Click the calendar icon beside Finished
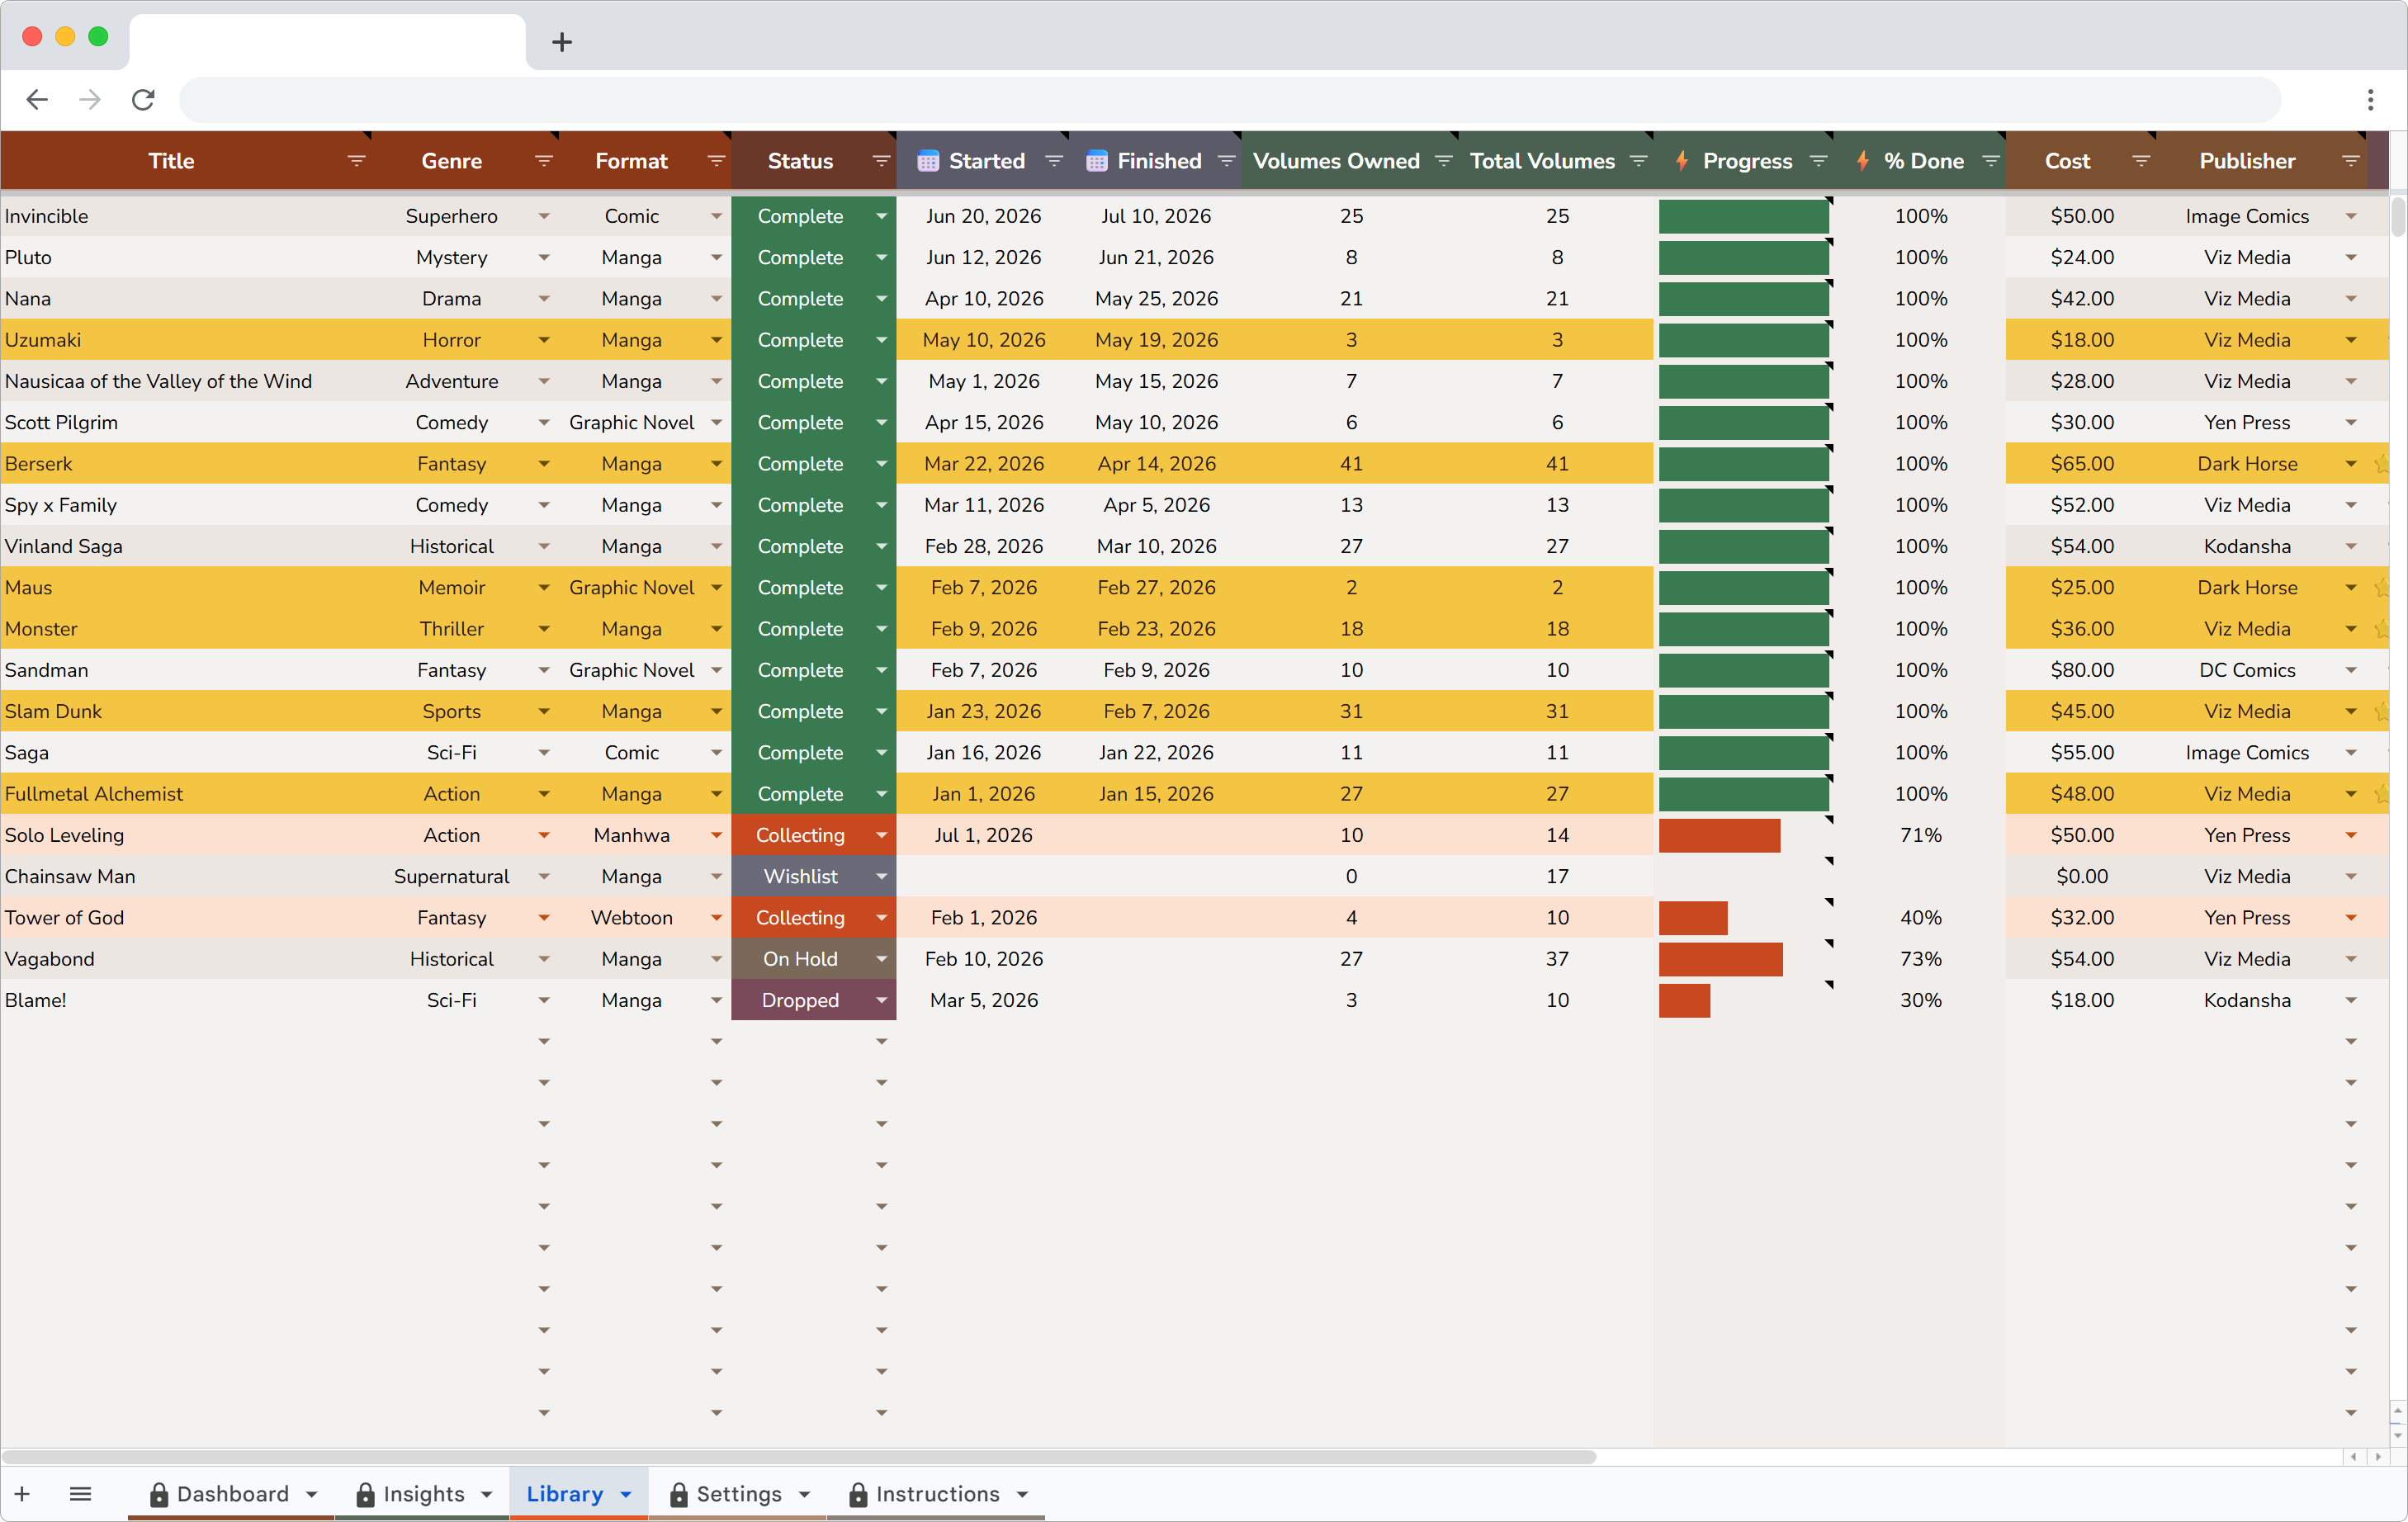The width and height of the screenshot is (2408, 1522). tap(1097, 160)
